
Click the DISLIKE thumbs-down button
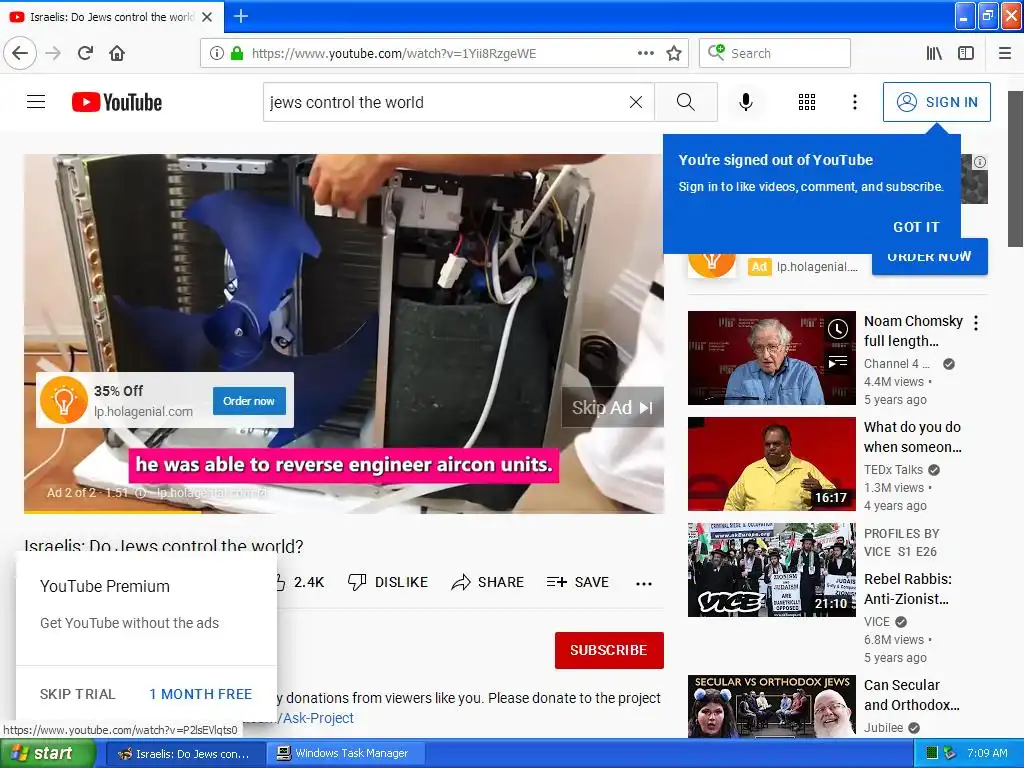click(388, 582)
